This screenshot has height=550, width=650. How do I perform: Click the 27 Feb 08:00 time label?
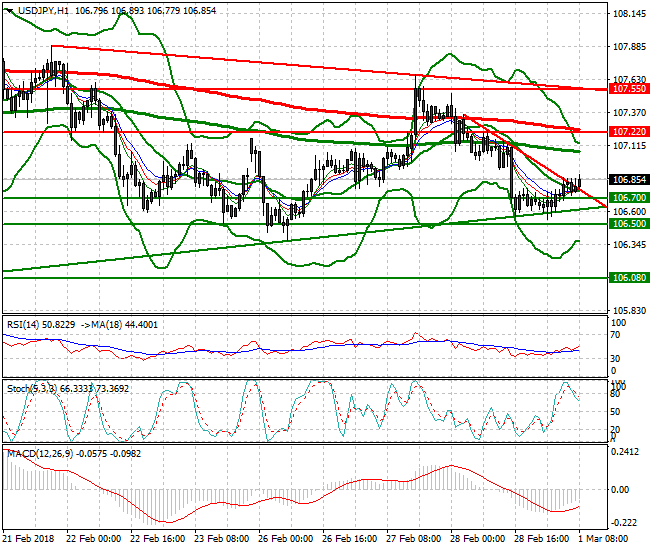pos(413,539)
